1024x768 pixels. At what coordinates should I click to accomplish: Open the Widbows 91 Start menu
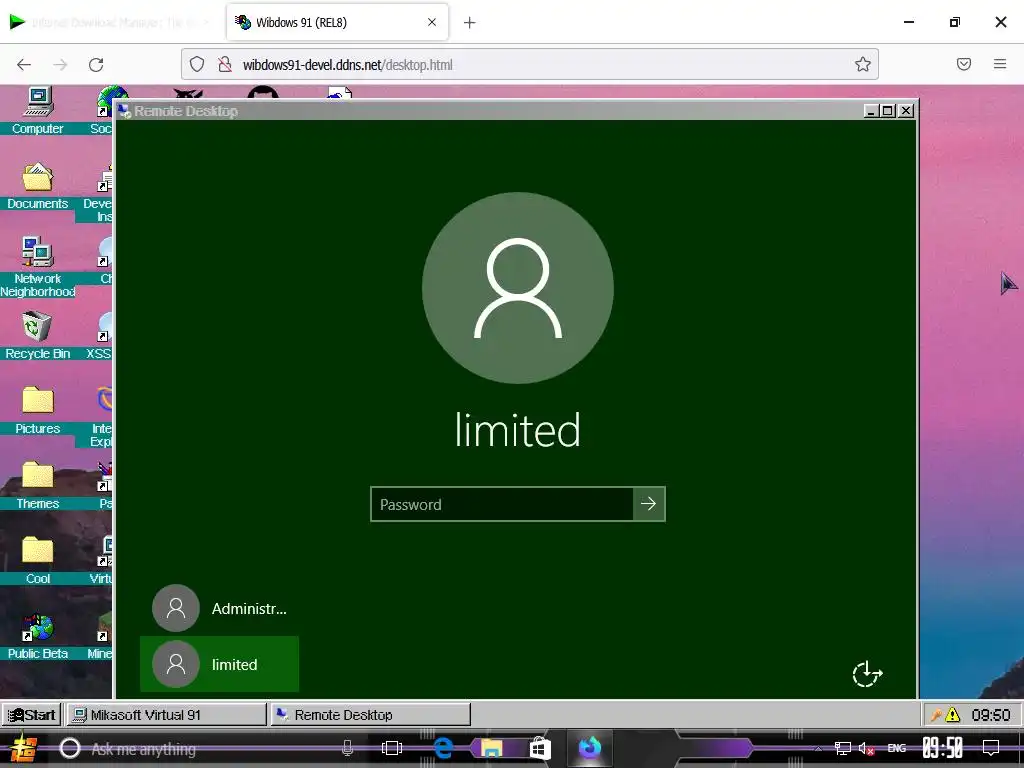coord(31,714)
